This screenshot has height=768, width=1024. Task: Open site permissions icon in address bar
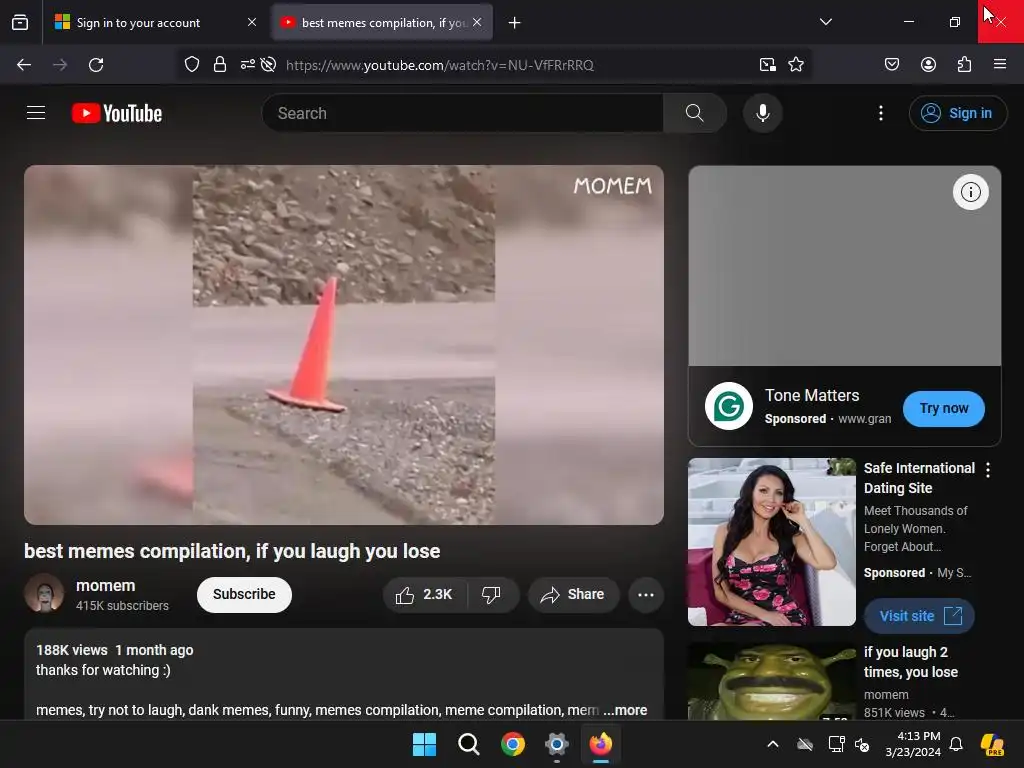click(248, 65)
